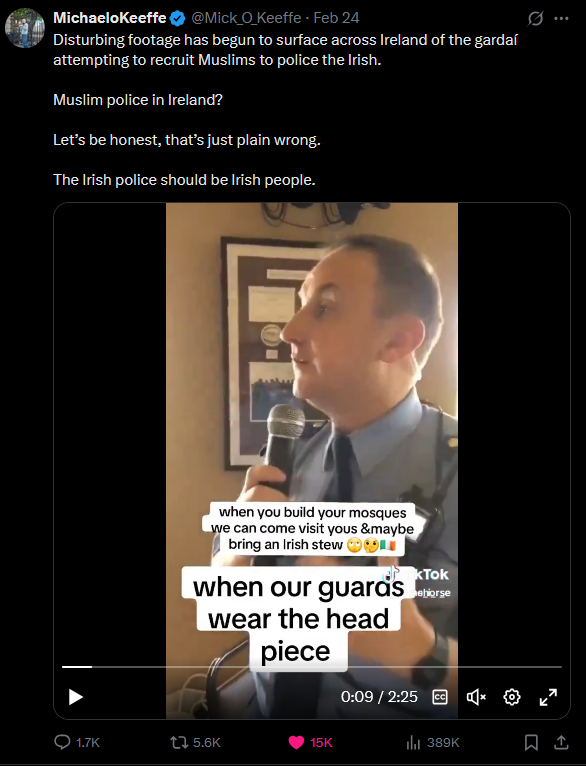586x766 pixels.
Task: Toggle closed captions on the video
Action: pos(440,697)
